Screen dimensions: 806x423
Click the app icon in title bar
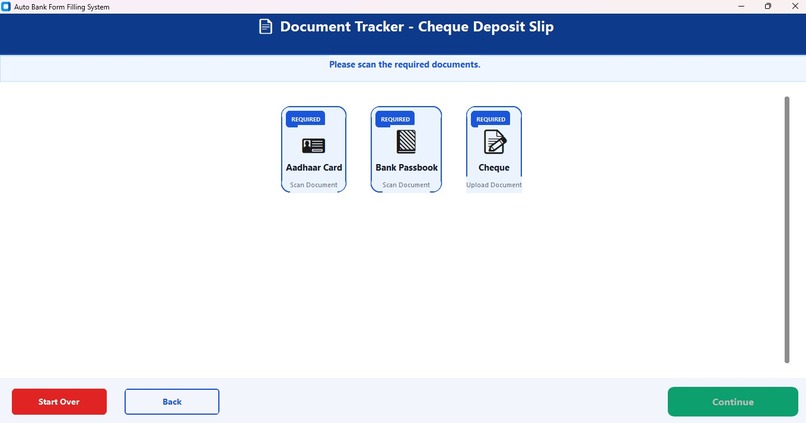(x=6, y=7)
